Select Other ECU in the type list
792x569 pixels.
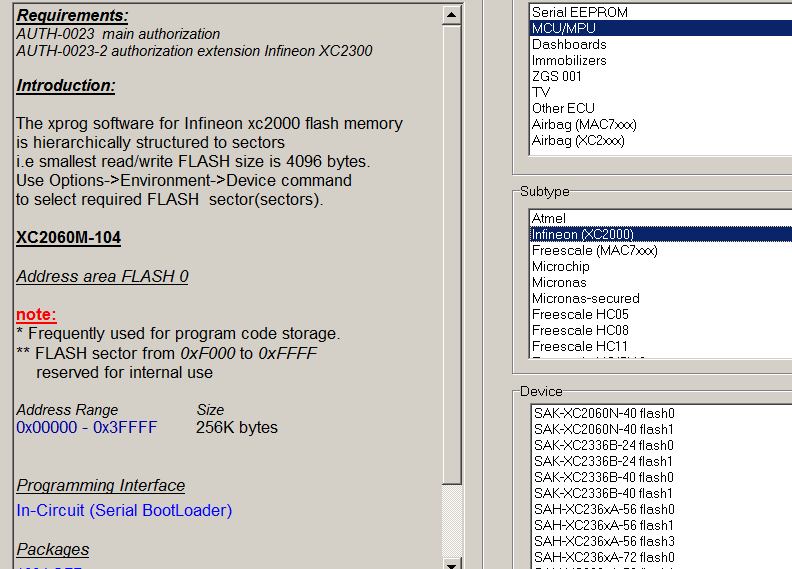661,109
